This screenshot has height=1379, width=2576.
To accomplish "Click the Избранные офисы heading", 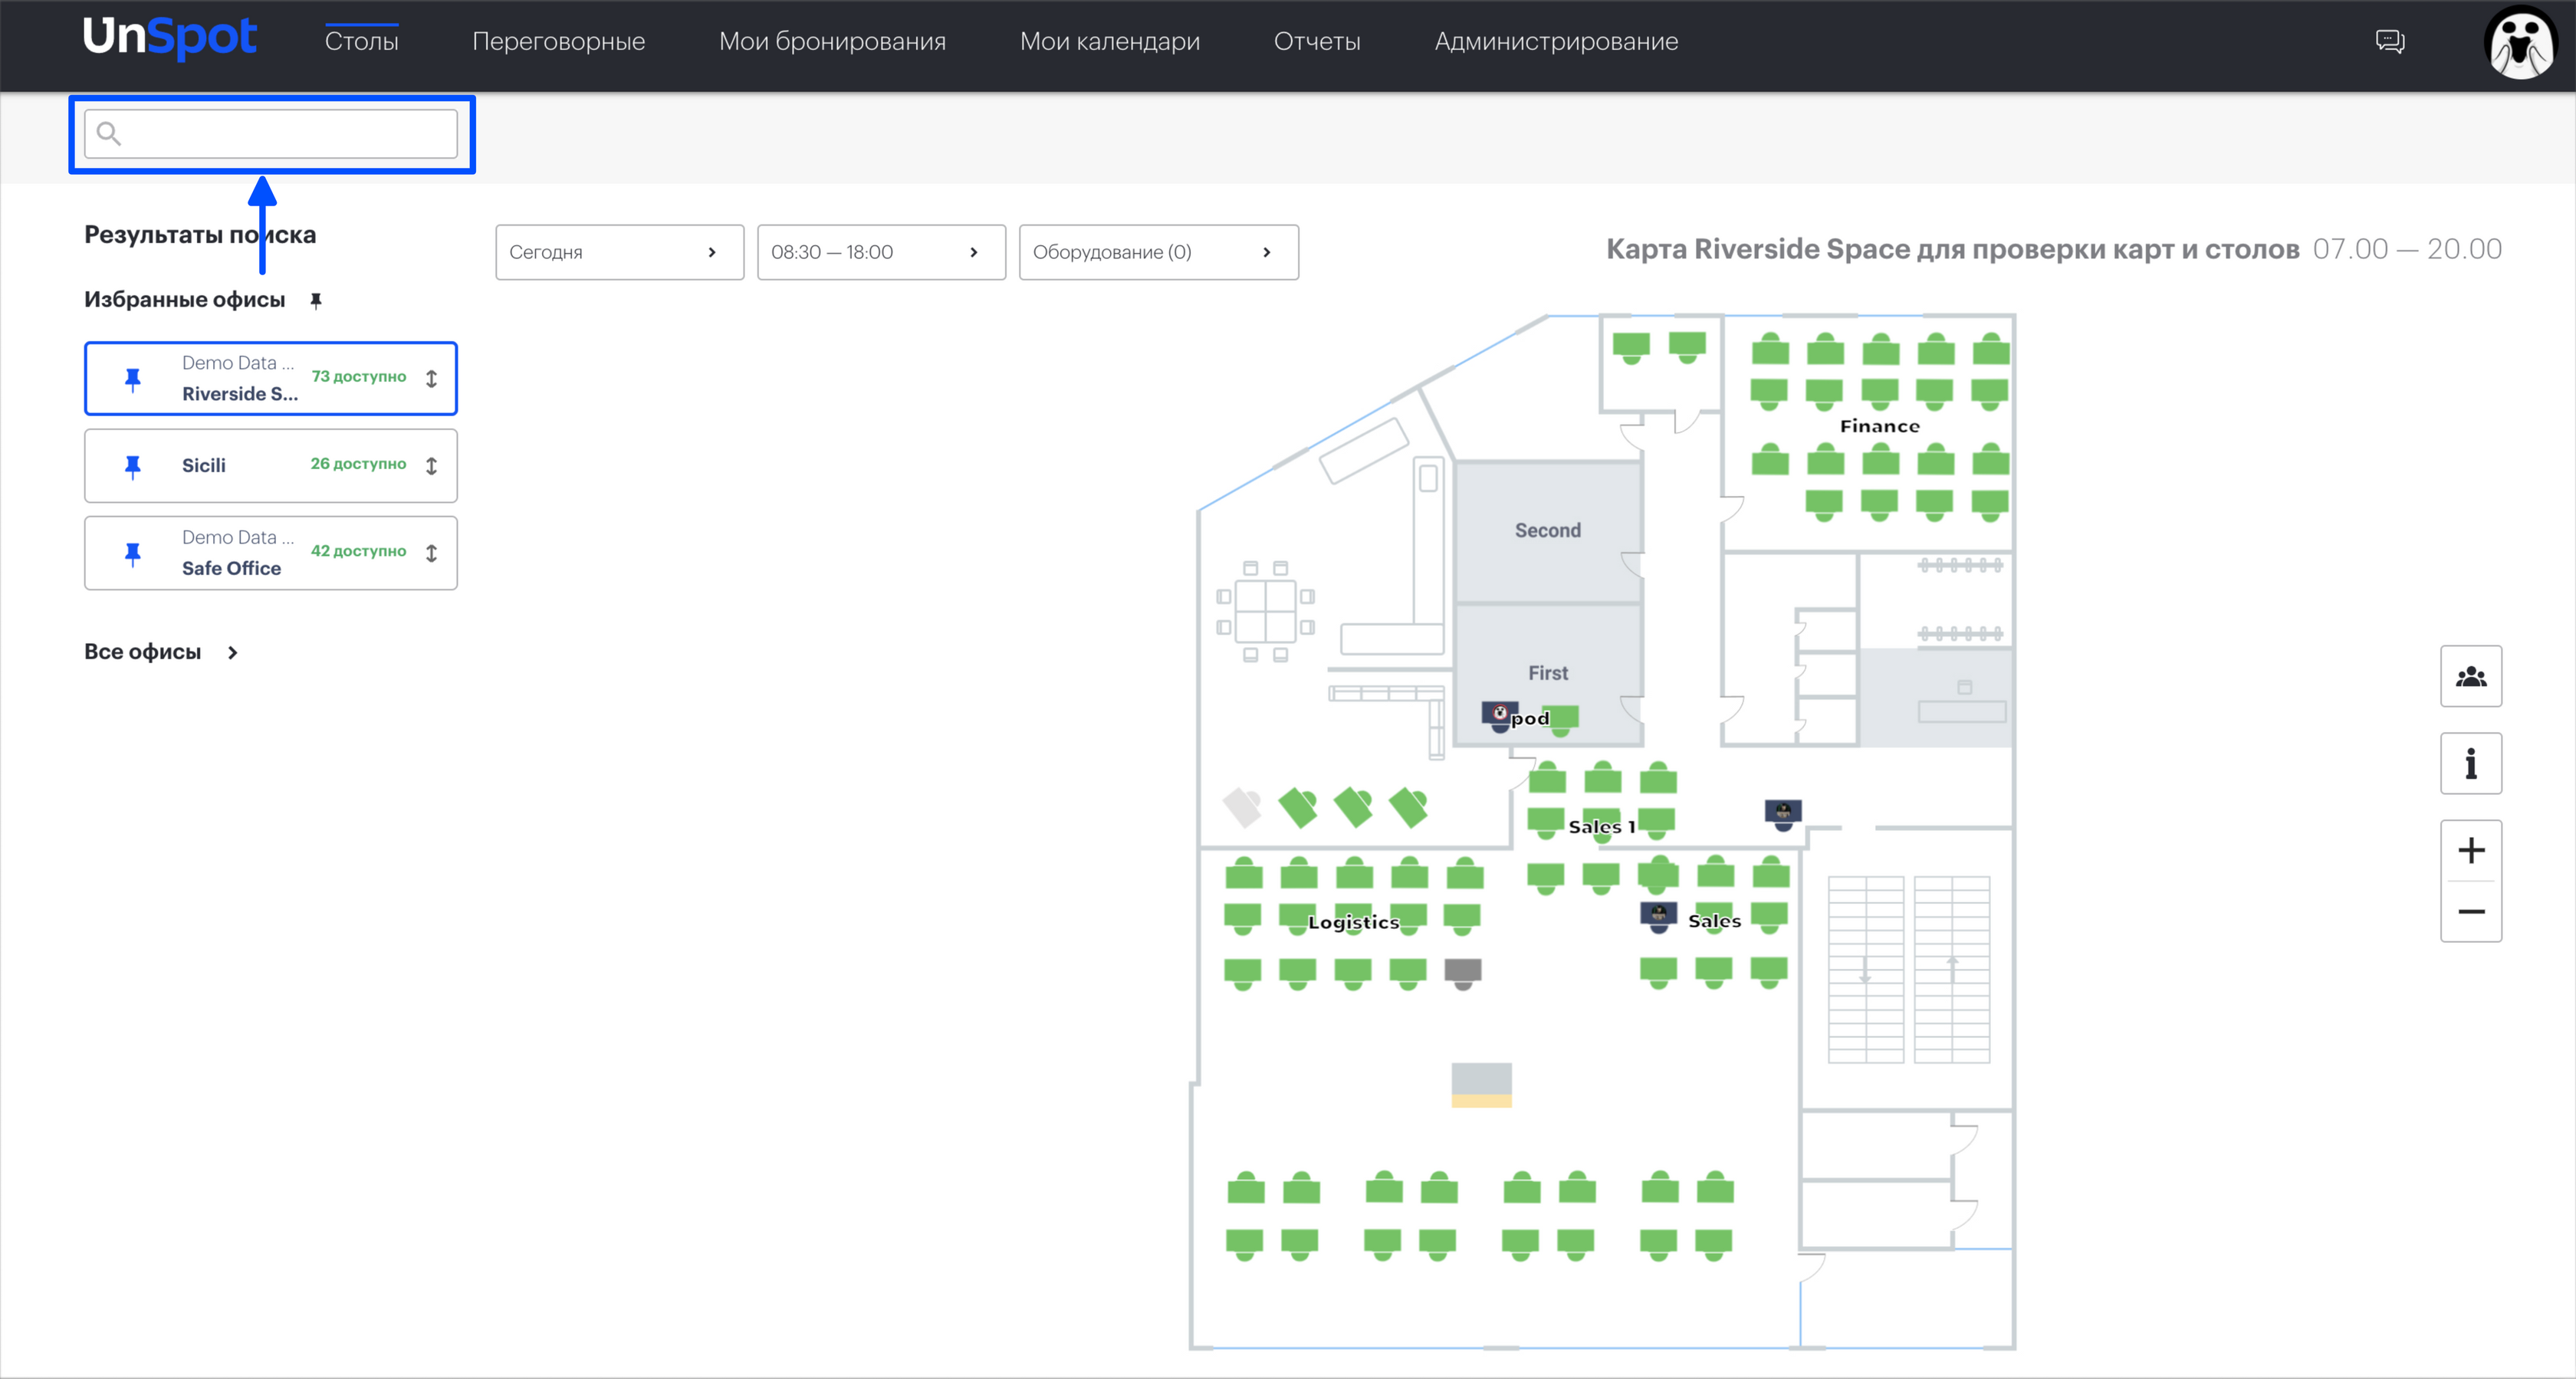I will point(185,300).
